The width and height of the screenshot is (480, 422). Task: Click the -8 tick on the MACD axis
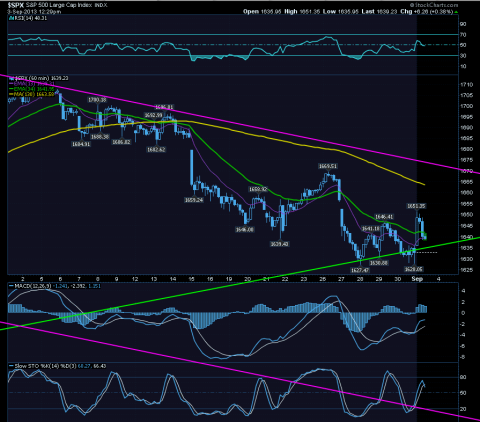(x=462, y=358)
